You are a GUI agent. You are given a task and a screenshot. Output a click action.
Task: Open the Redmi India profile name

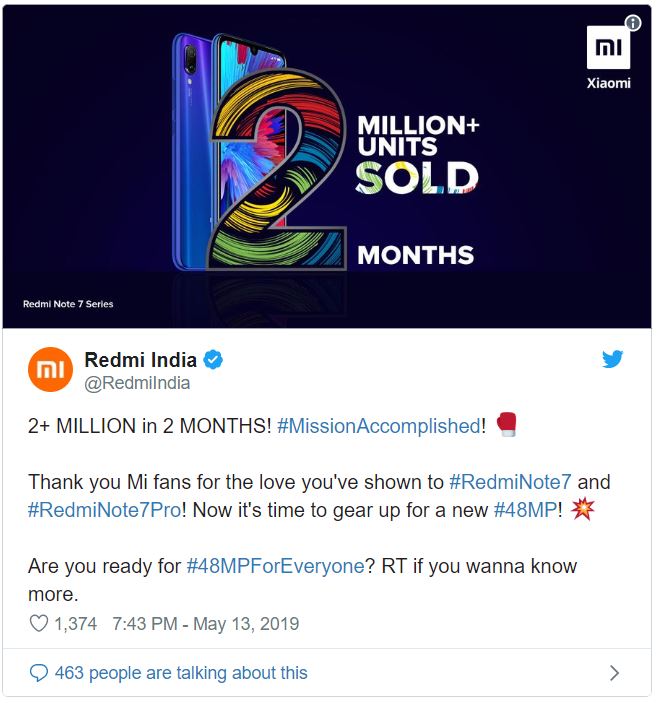click(x=140, y=360)
